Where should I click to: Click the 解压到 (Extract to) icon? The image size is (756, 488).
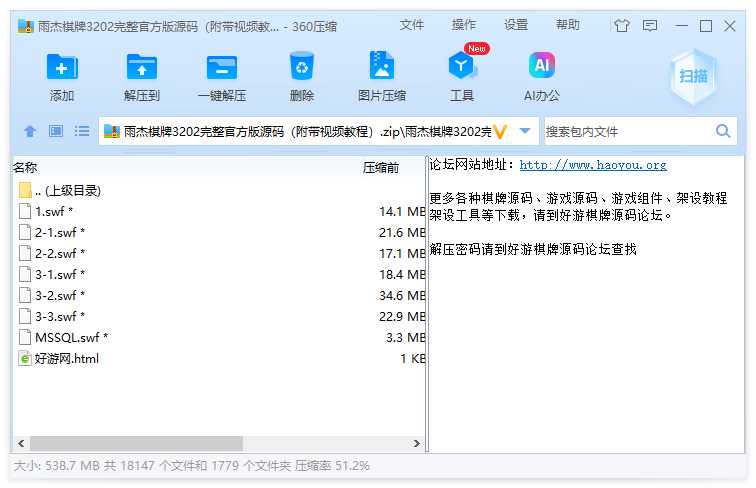[141, 67]
